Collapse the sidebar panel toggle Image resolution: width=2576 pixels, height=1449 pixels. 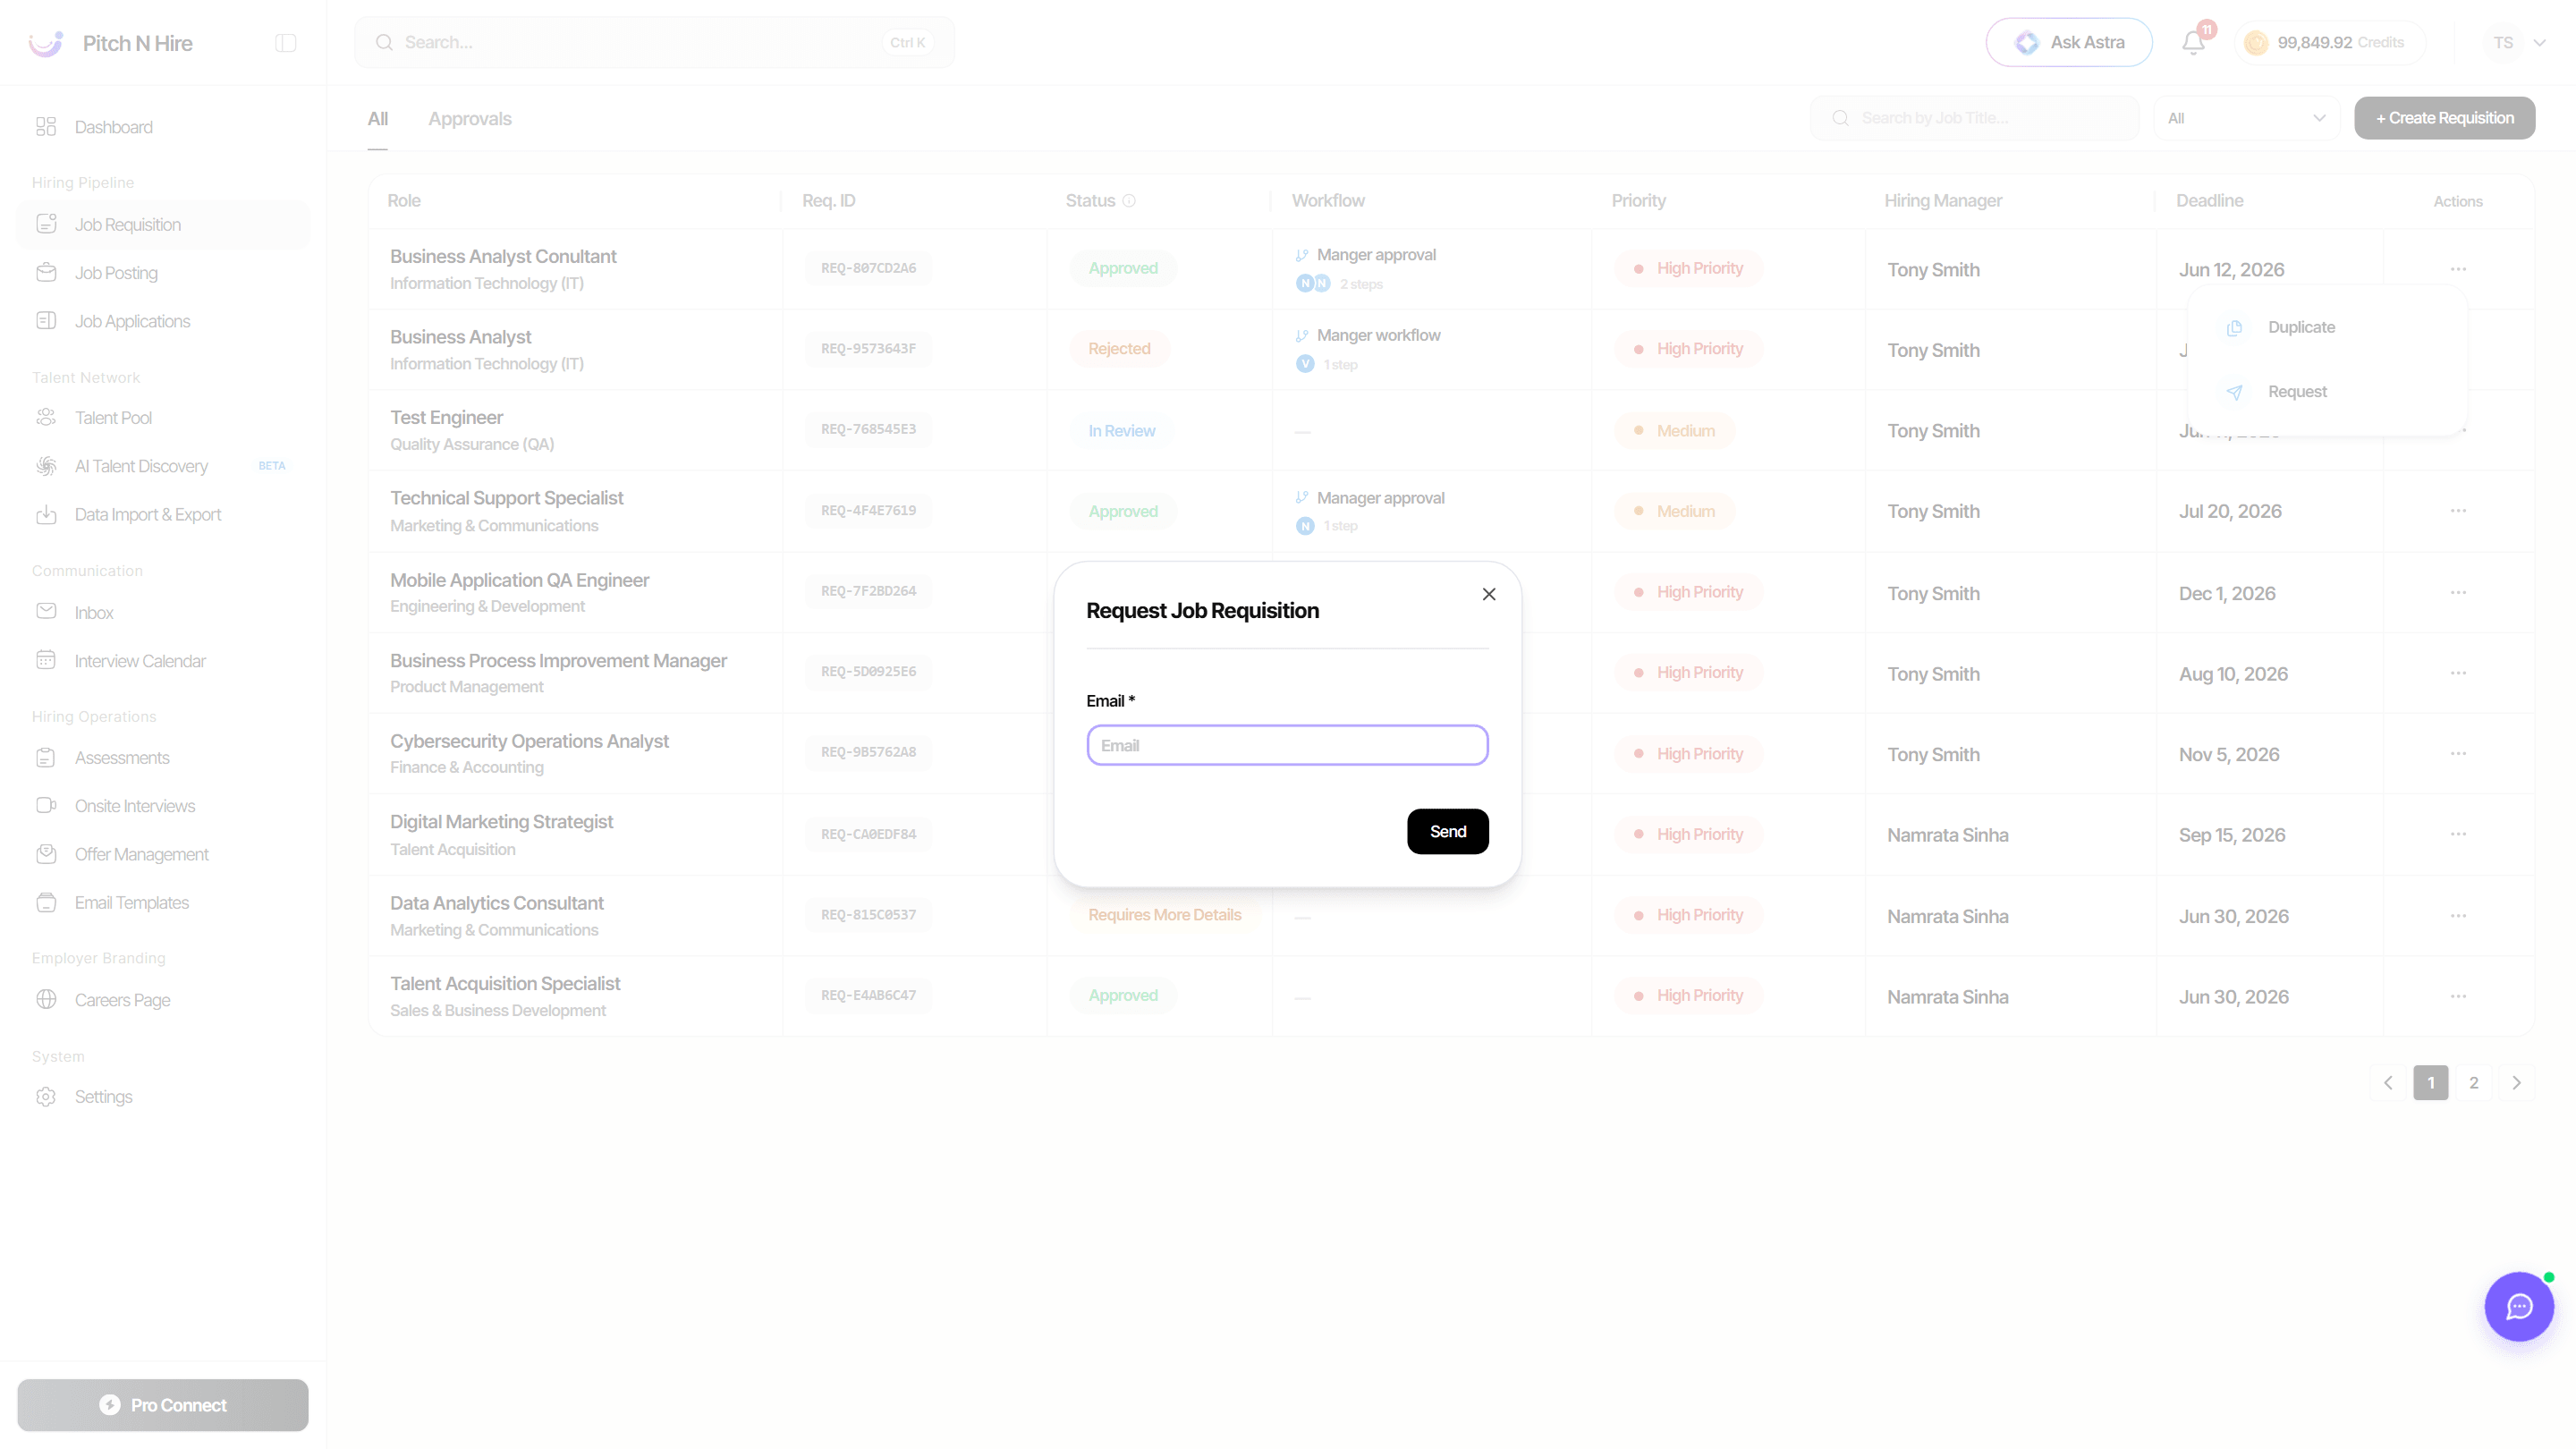coord(286,43)
